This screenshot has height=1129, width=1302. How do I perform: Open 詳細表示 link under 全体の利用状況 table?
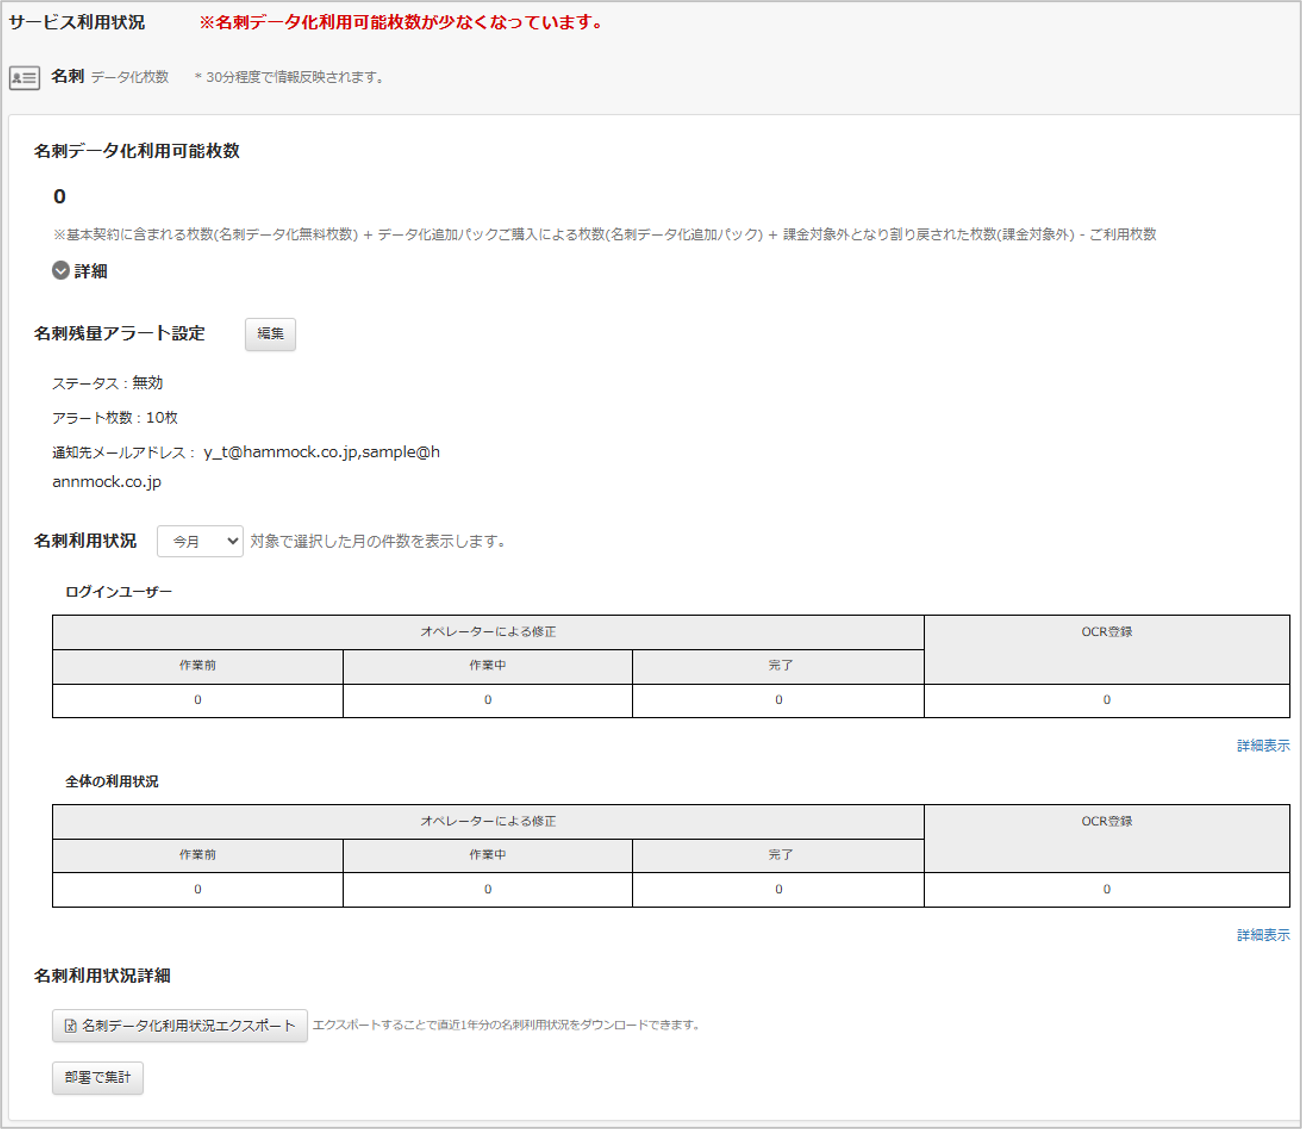point(1263,935)
